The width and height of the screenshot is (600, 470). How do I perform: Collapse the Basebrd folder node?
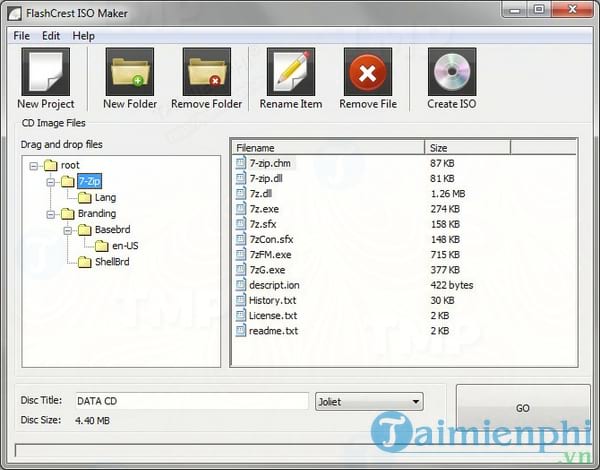tap(68, 230)
